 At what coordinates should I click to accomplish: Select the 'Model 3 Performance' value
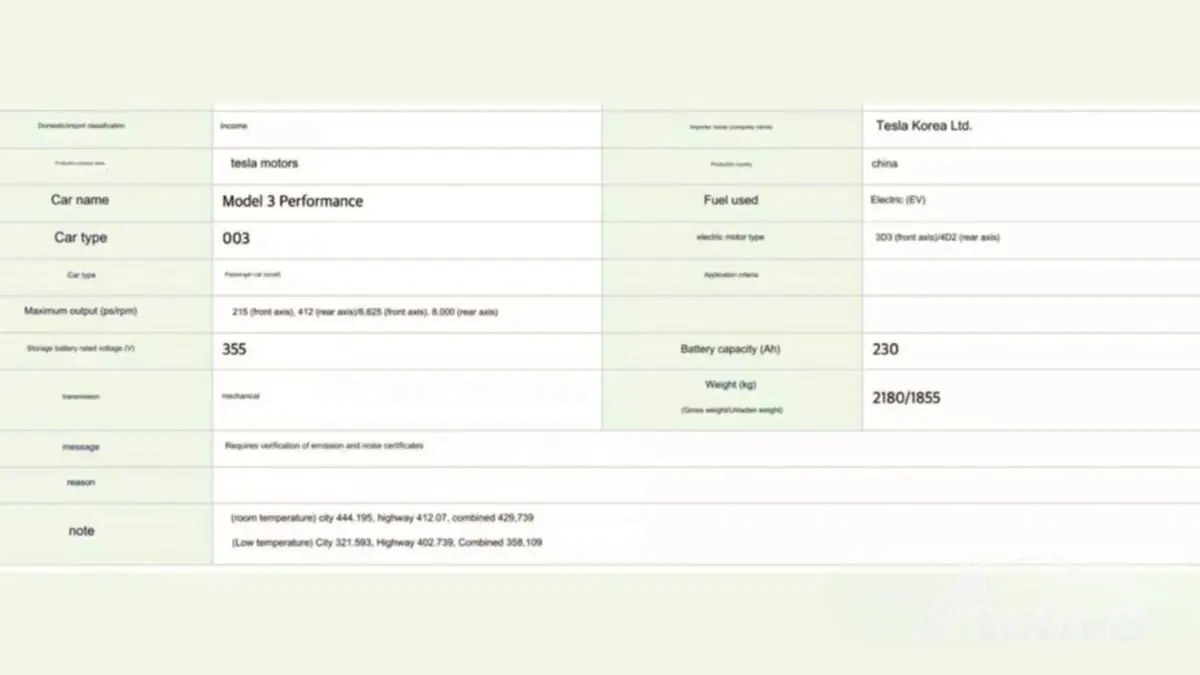(x=292, y=201)
